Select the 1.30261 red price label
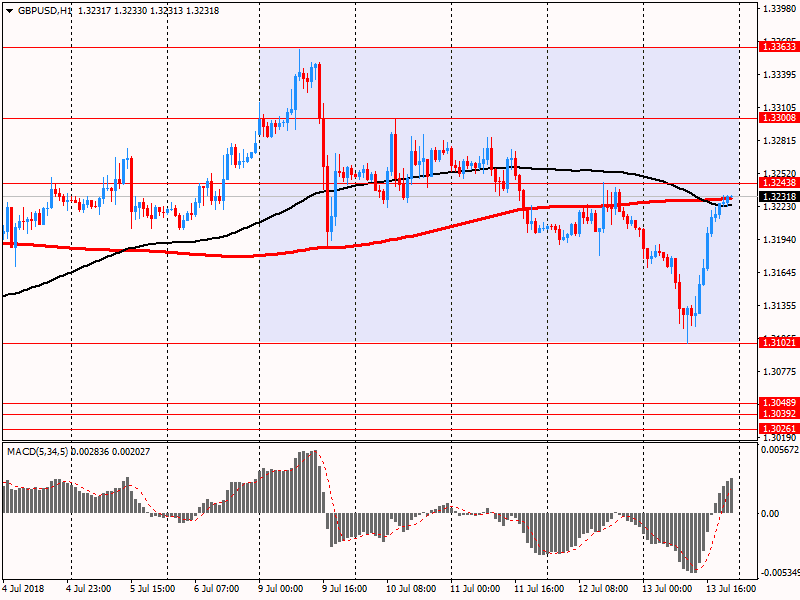The height and width of the screenshot is (600, 800). (778, 429)
